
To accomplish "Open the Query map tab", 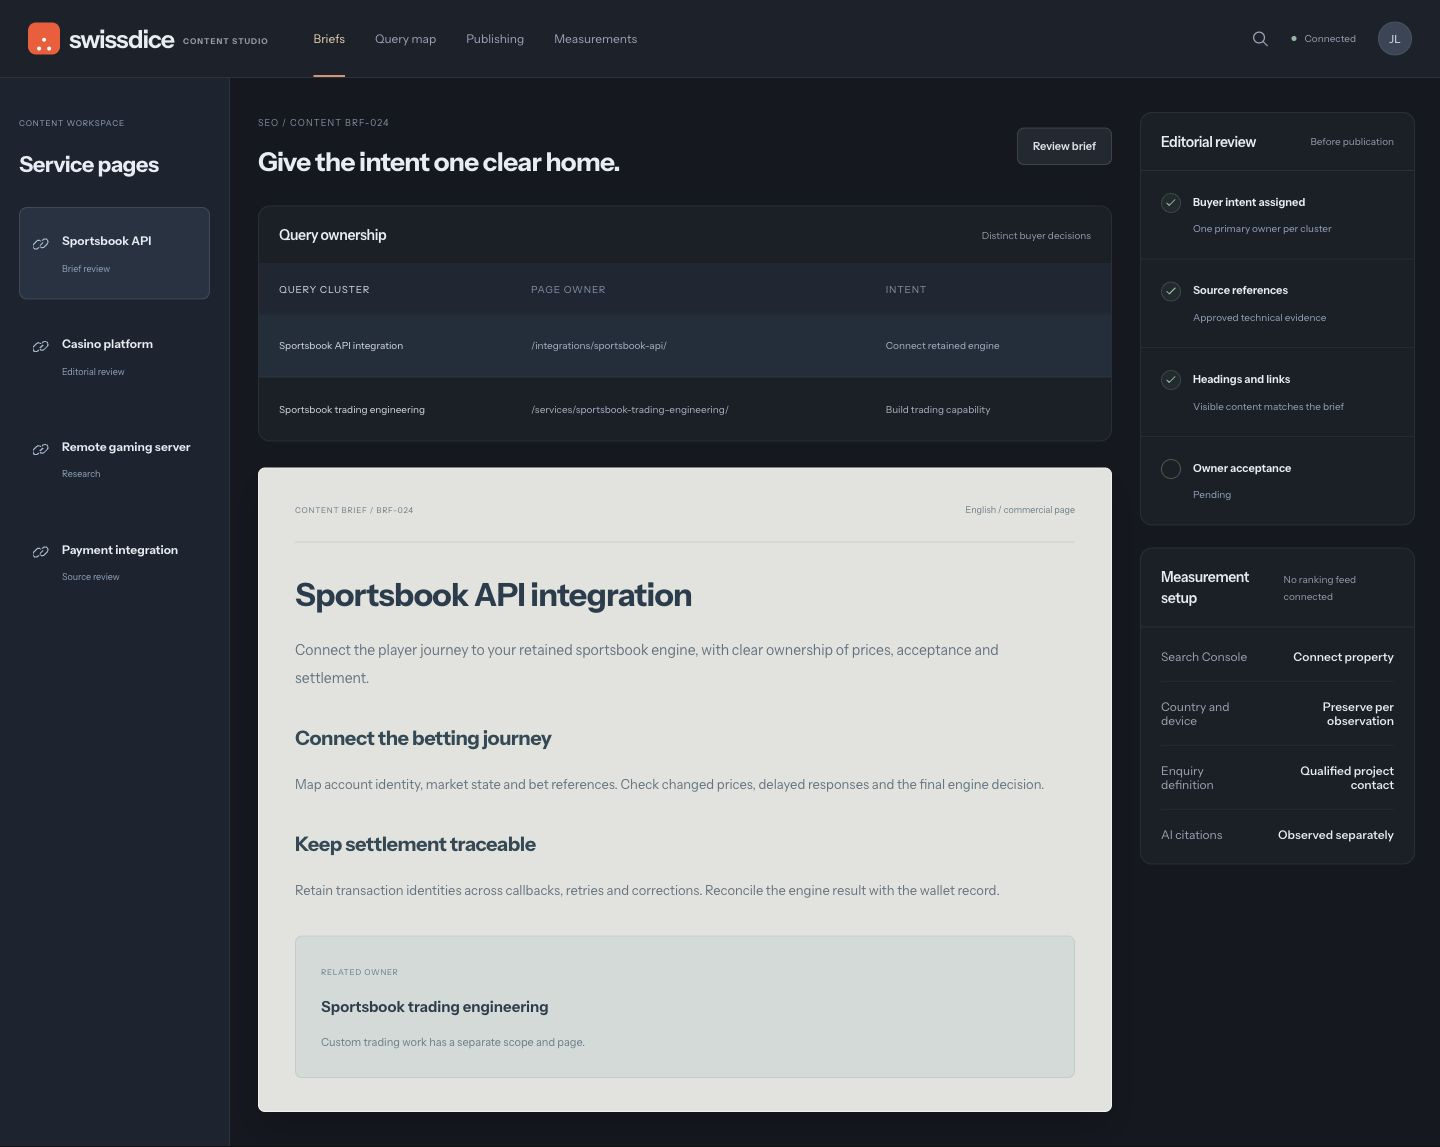I will [405, 39].
